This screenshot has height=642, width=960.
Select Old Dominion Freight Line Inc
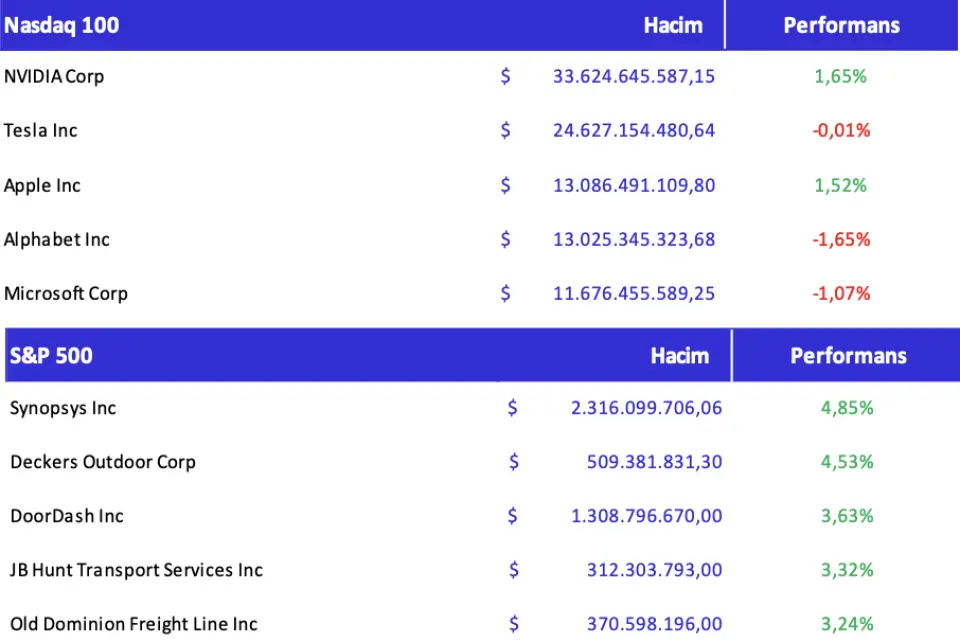click(x=134, y=624)
